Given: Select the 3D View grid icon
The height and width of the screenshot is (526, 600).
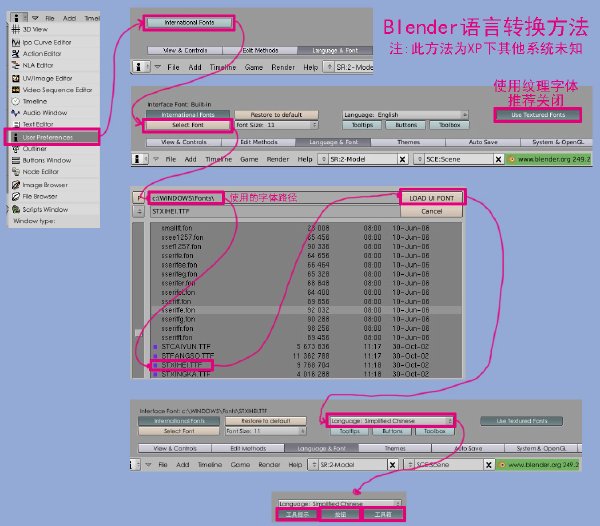Looking at the screenshot, I should coord(16,29).
